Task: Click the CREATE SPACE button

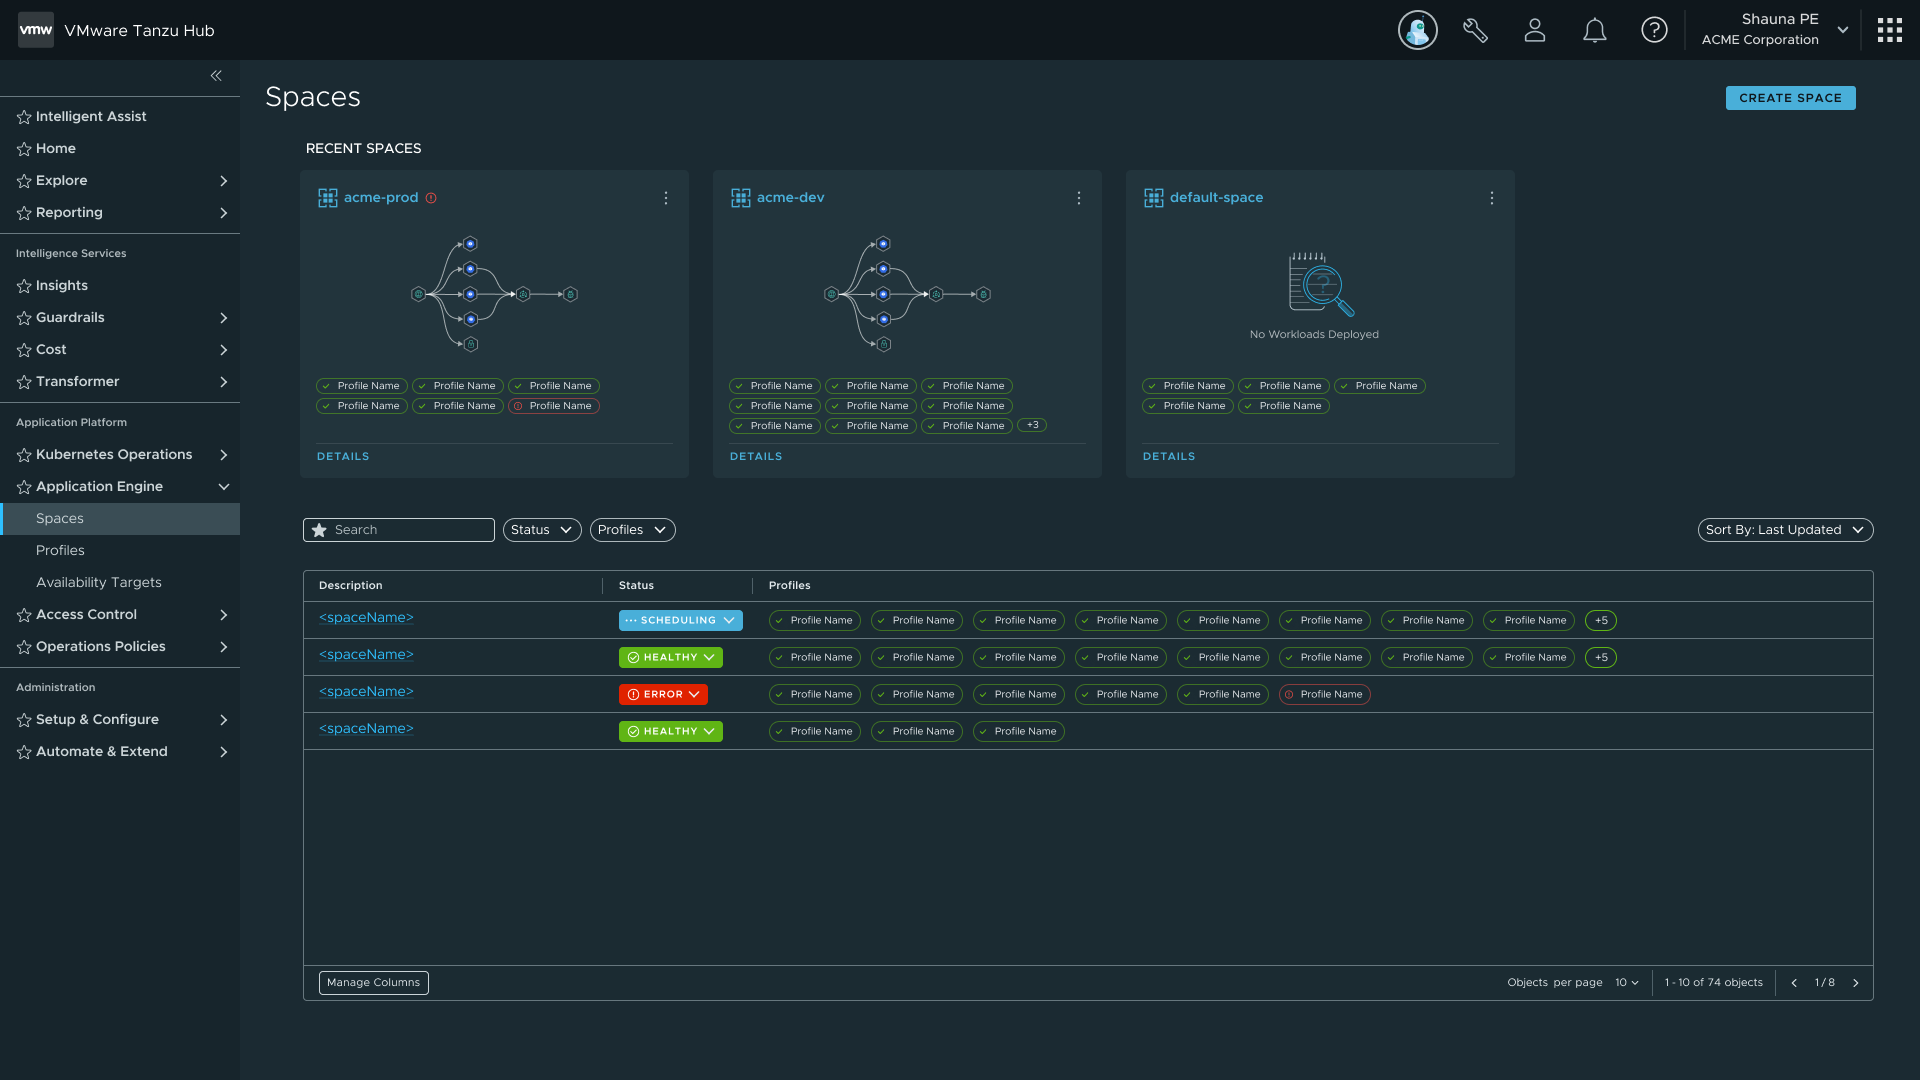Action: pos(1790,98)
